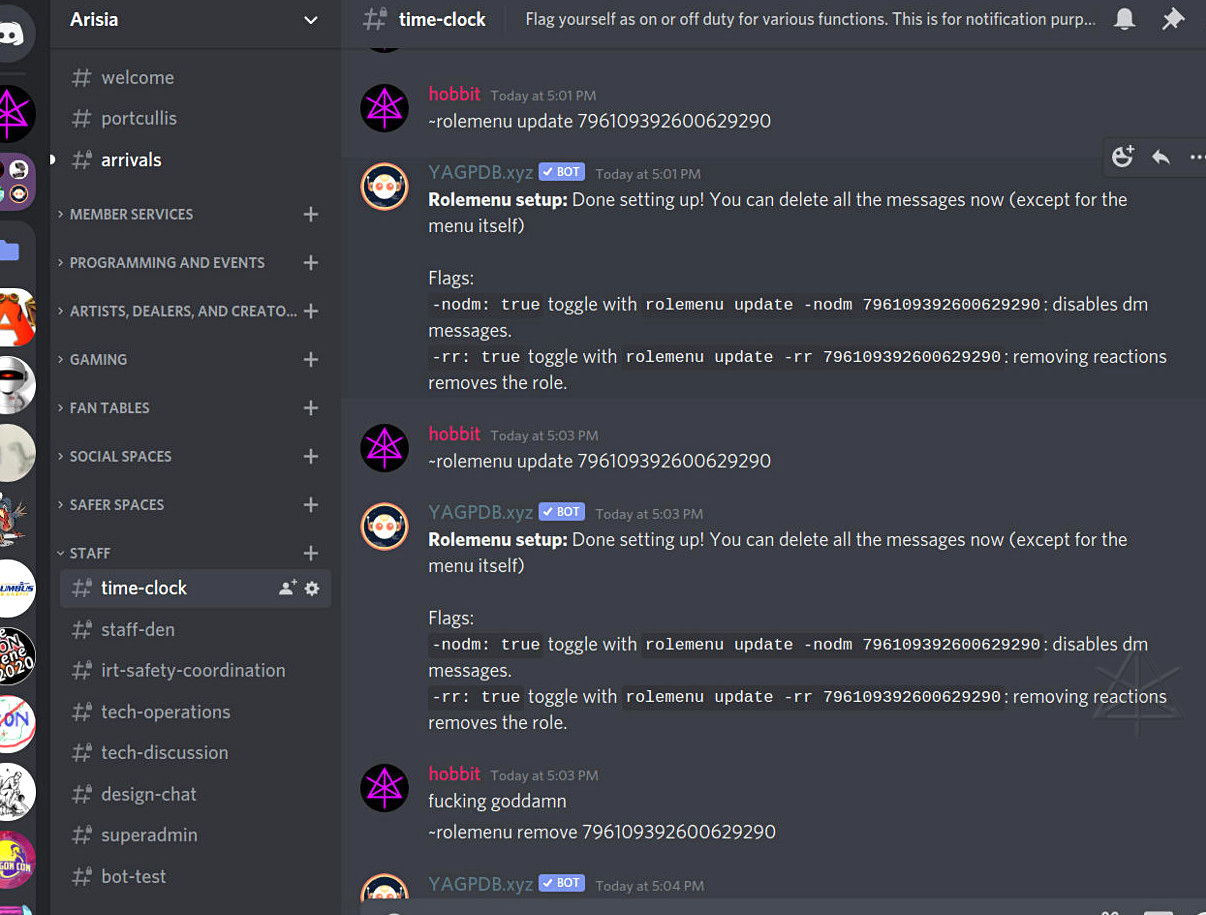This screenshot has width=1206, height=915.
Task: Expand the Social Spaces category
Action: 120,457
